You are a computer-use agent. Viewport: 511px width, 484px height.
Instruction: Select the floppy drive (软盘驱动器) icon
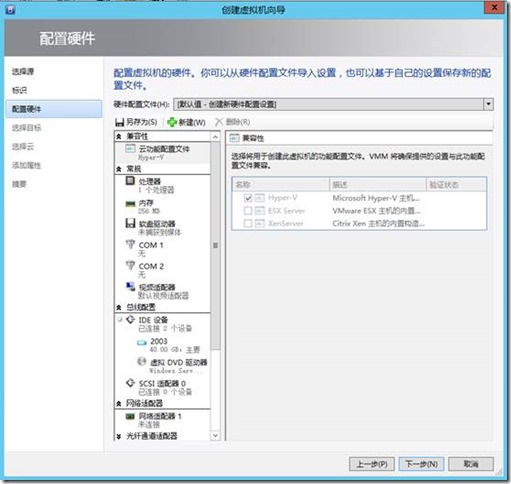click(130, 223)
